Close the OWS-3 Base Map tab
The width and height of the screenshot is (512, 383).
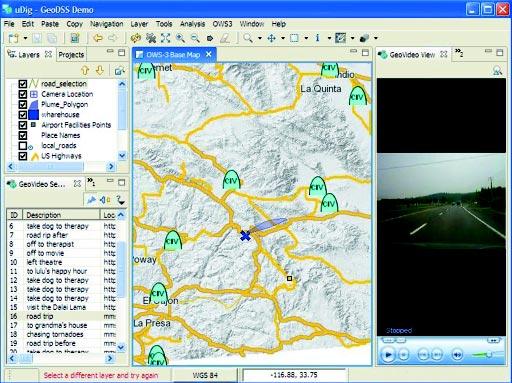coord(209,54)
